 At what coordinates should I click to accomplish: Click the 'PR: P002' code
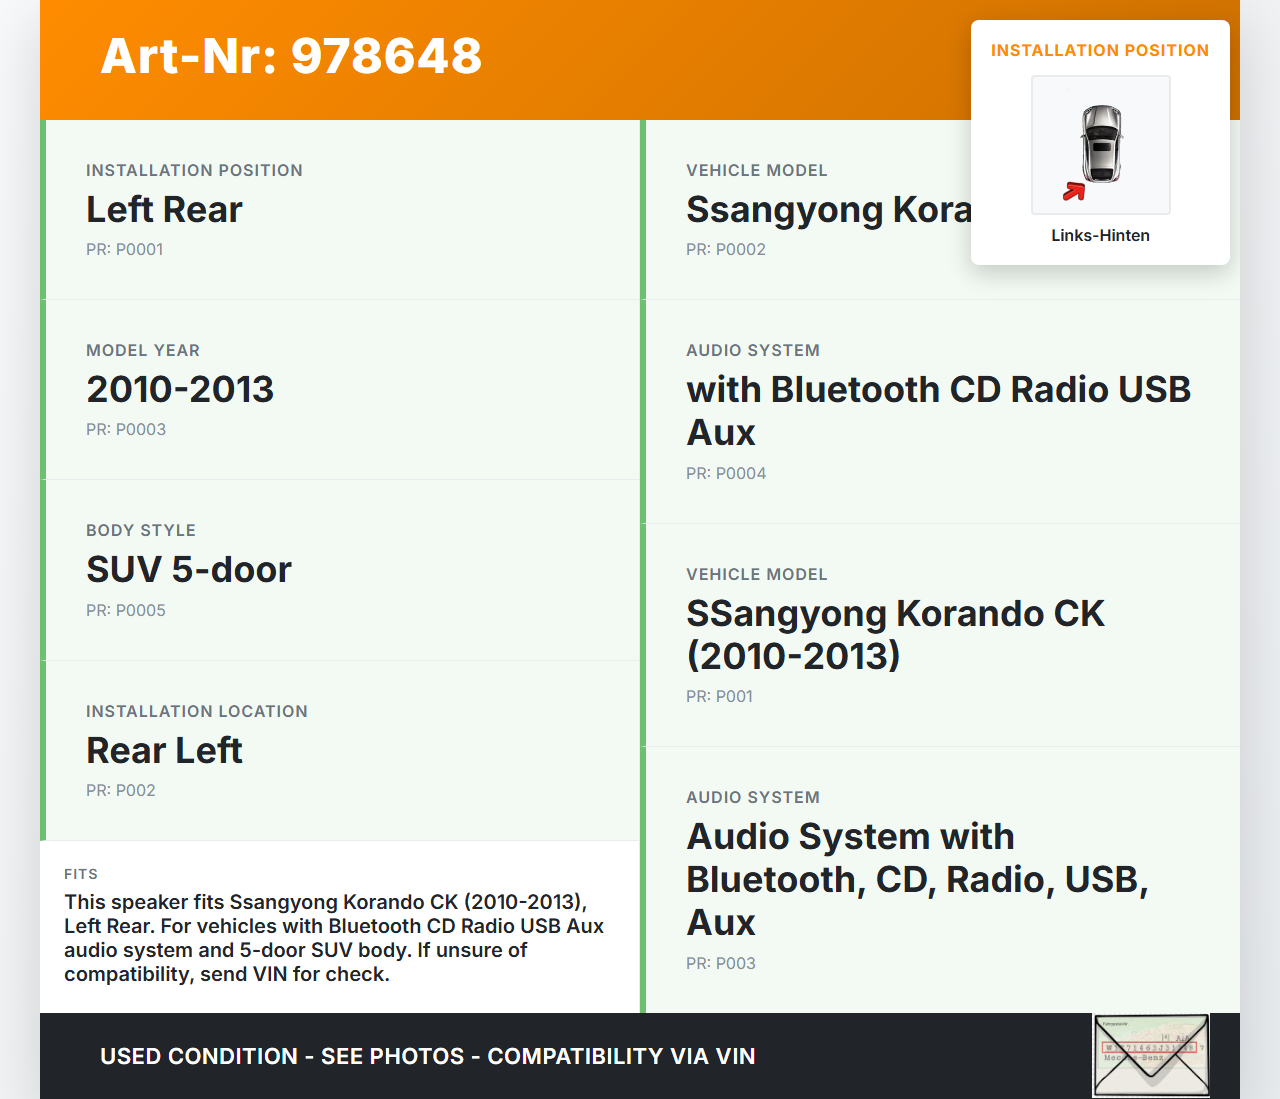(121, 791)
